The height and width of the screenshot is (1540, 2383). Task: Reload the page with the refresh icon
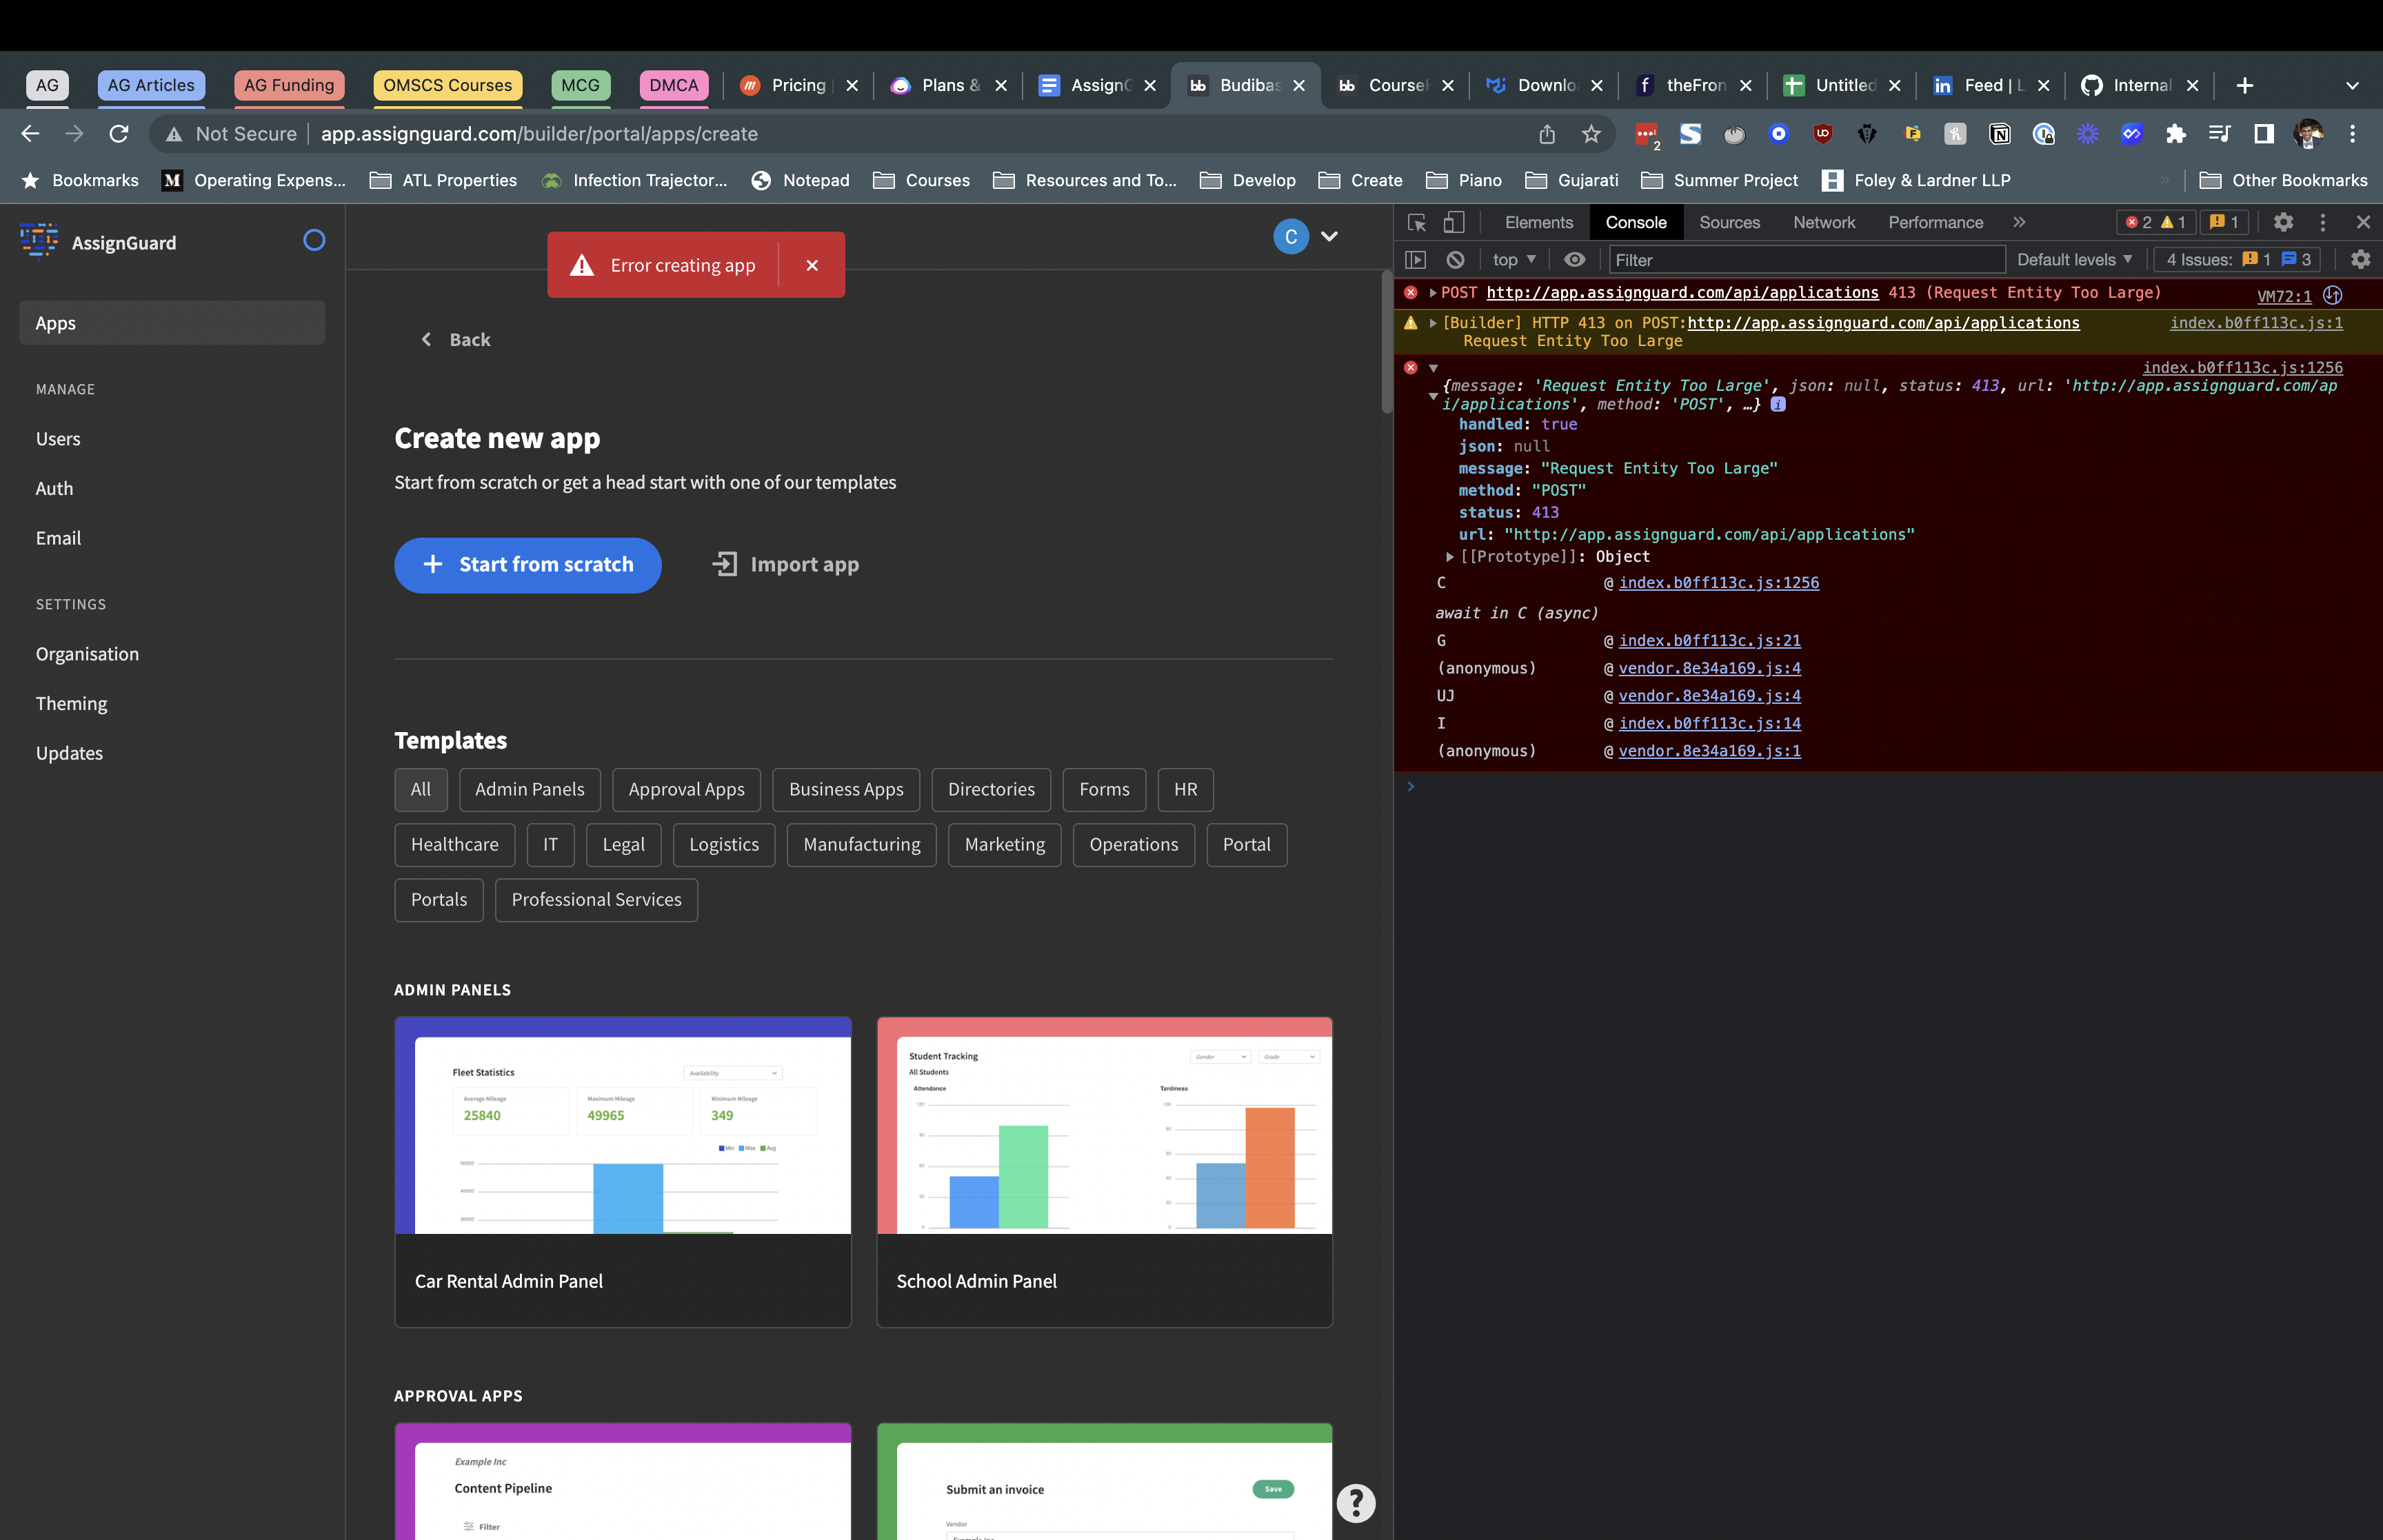point(119,134)
